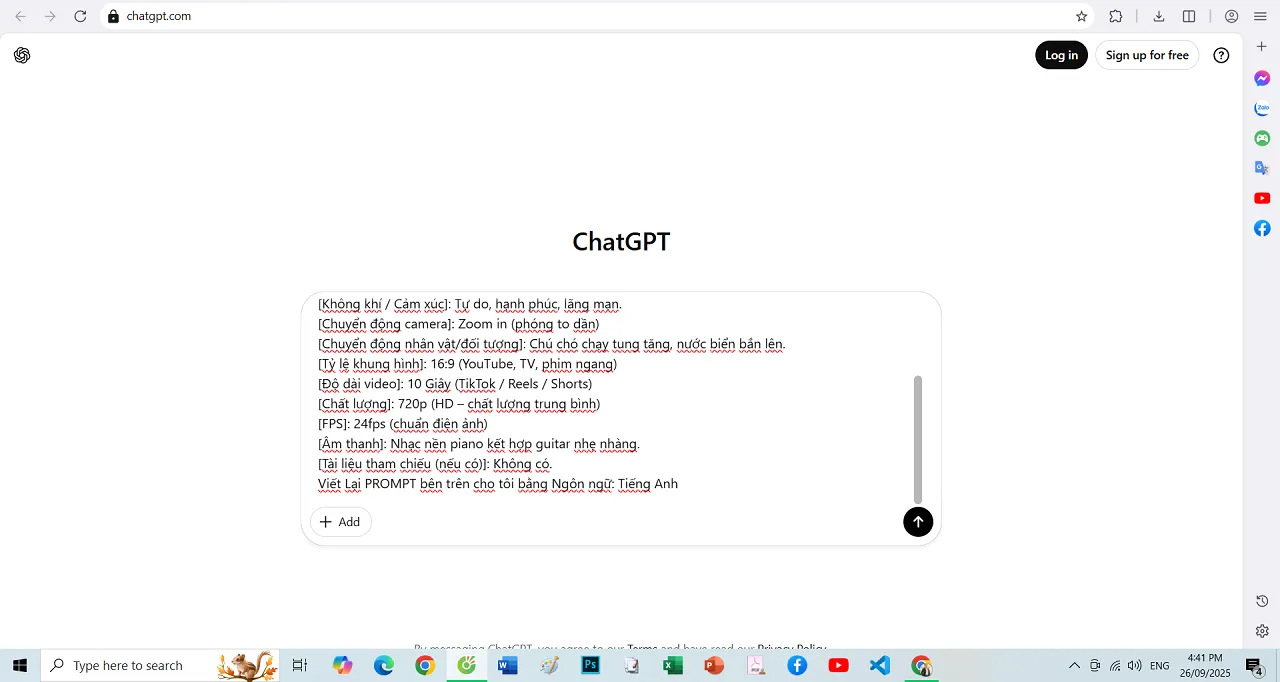Click the ChatGPT logo
Screen dimensions: 1280x682
[x=22, y=55]
